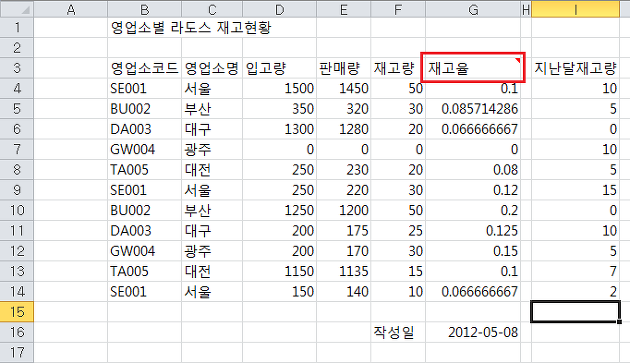Select cell 0.125 in row 11

[473, 230]
